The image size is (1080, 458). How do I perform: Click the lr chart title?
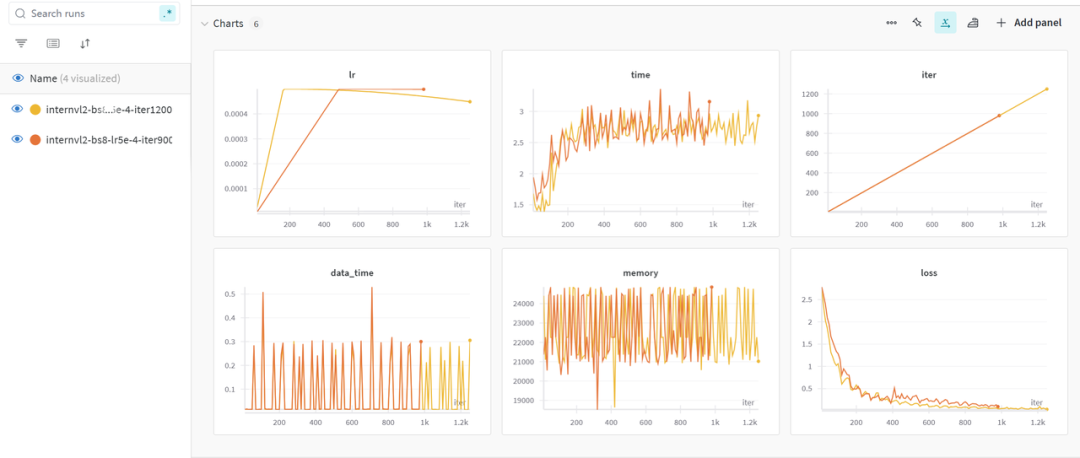(352, 74)
